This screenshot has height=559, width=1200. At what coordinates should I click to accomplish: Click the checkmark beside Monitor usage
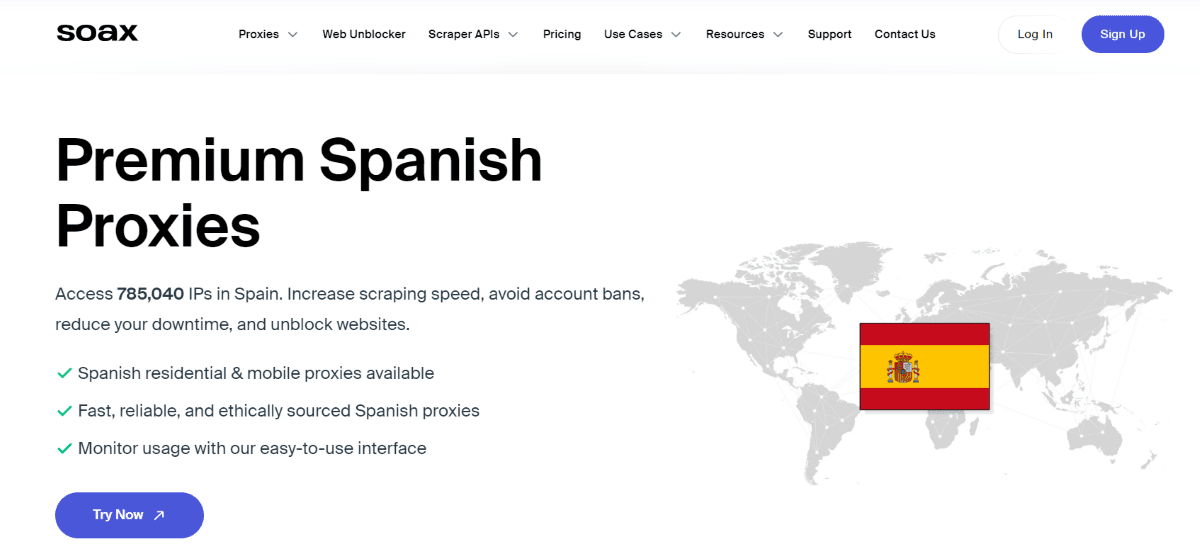tap(64, 449)
